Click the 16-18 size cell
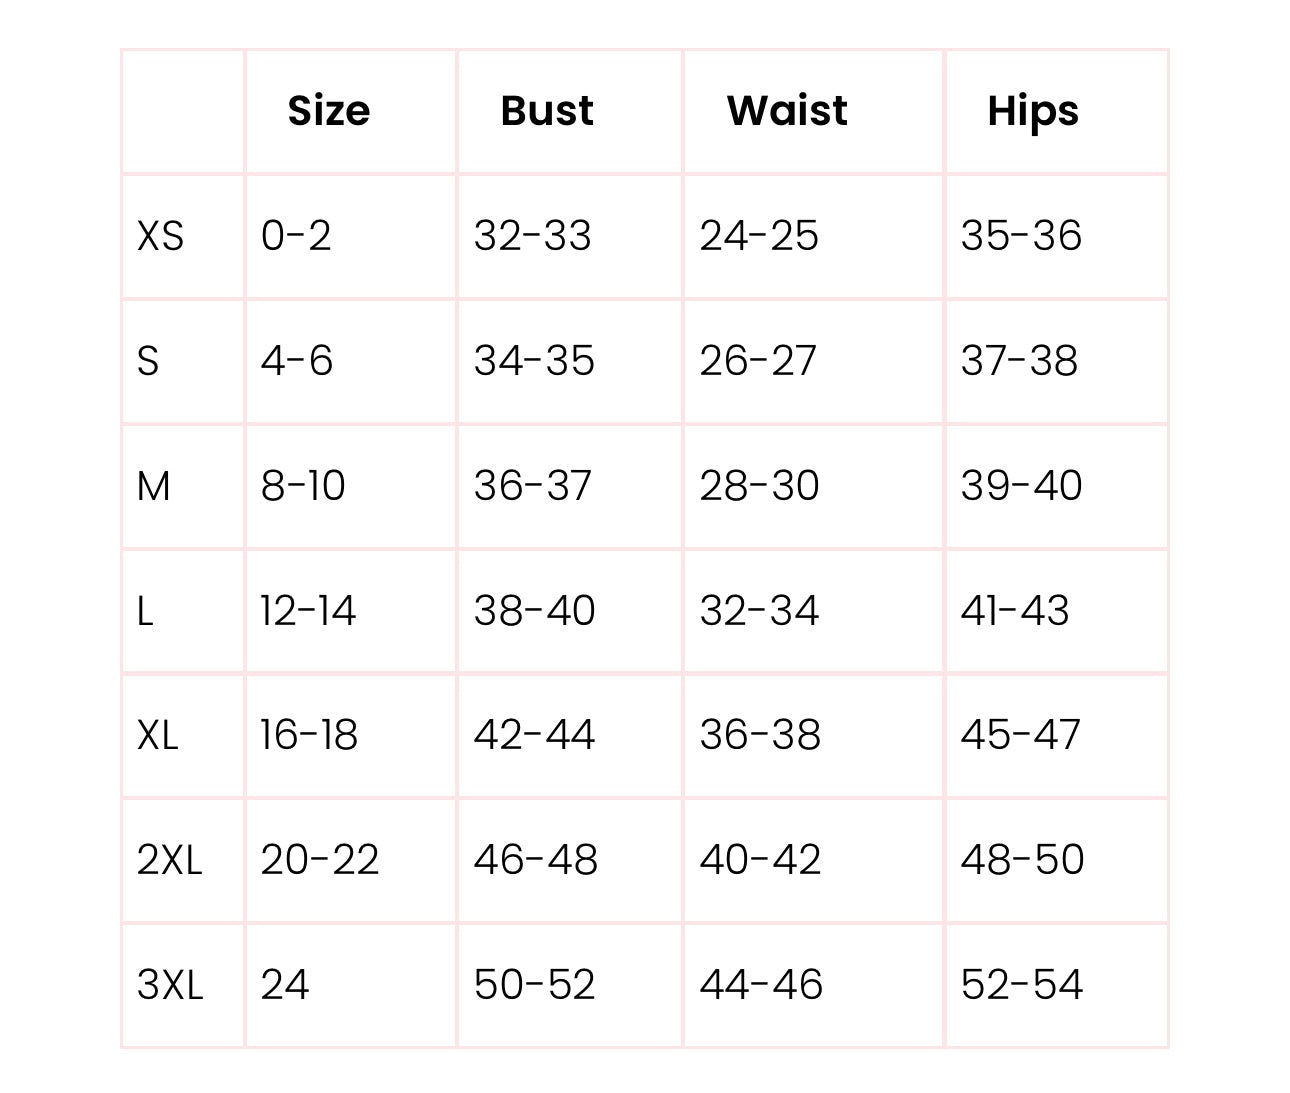 tap(309, 735)
